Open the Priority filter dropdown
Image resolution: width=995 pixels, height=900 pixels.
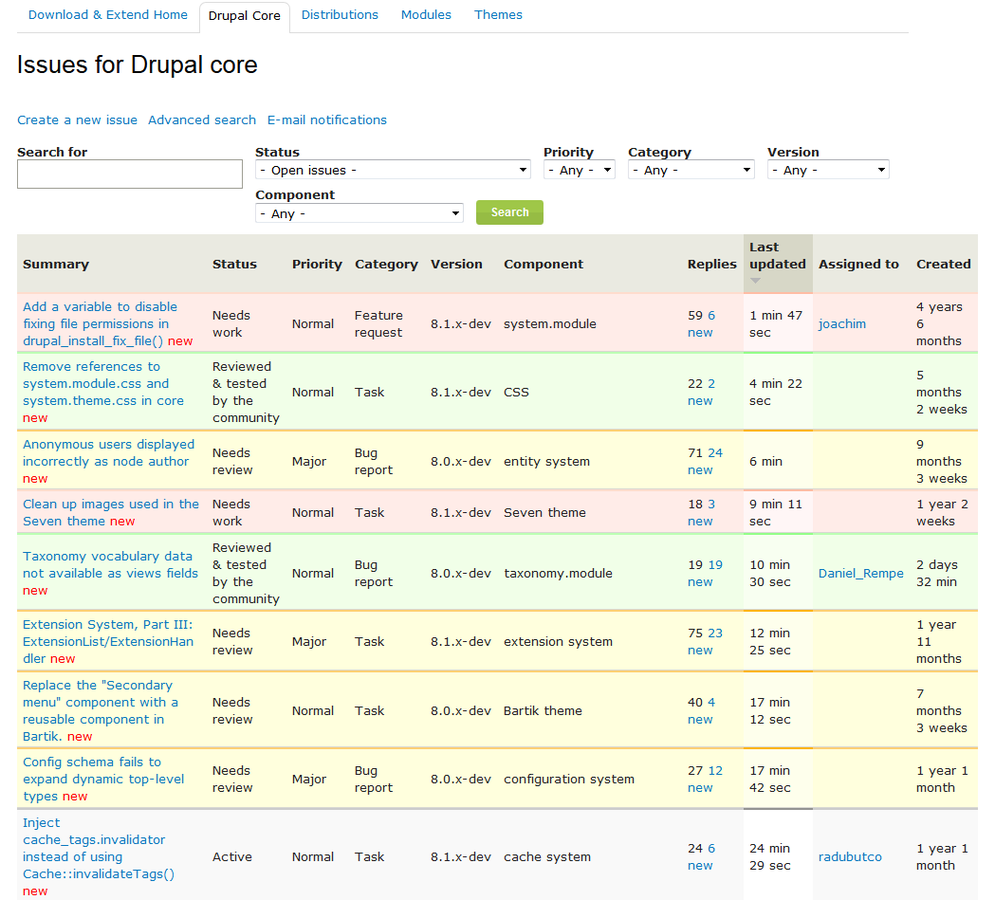579,169
